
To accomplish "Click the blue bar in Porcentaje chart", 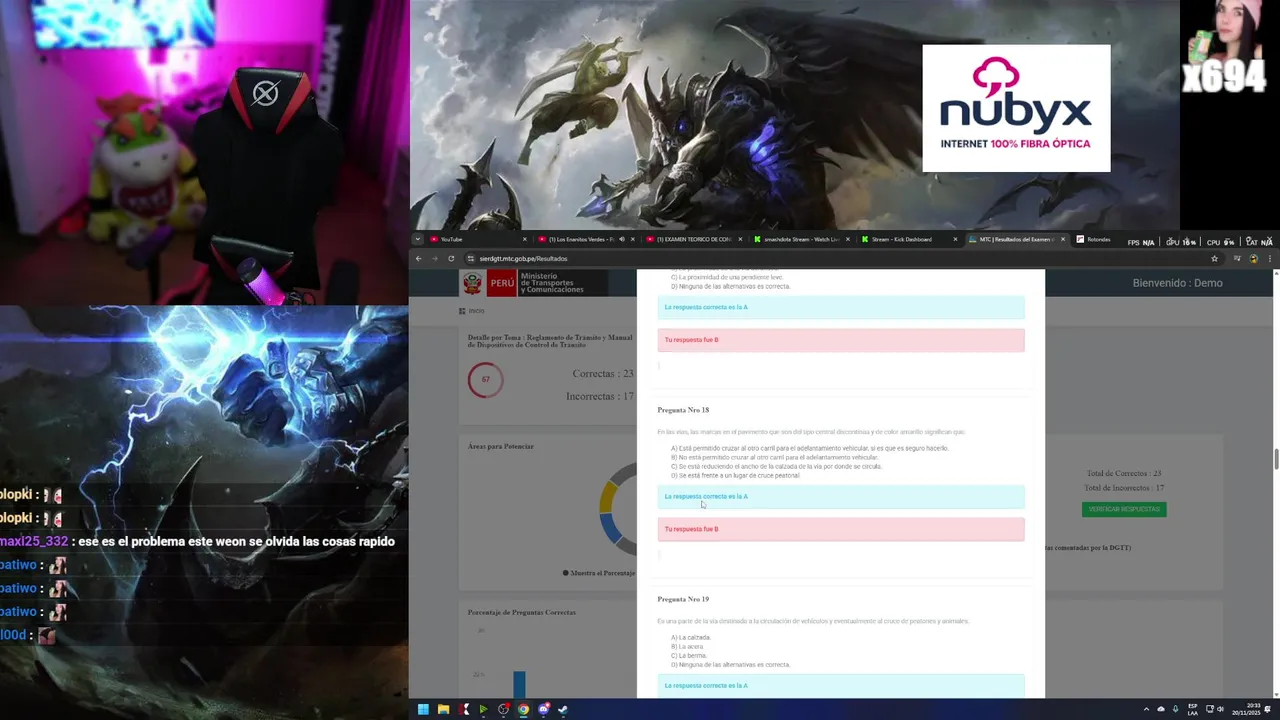I will [519, 685].
